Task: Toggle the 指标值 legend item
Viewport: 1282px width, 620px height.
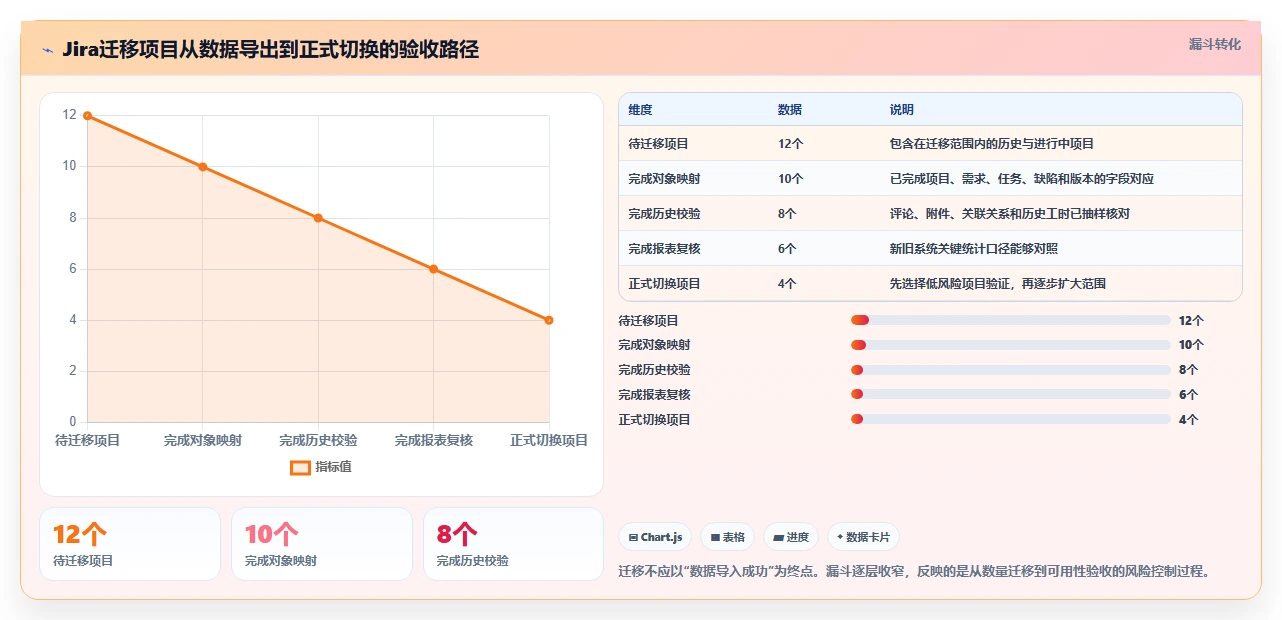Action: tap(321, 467)
